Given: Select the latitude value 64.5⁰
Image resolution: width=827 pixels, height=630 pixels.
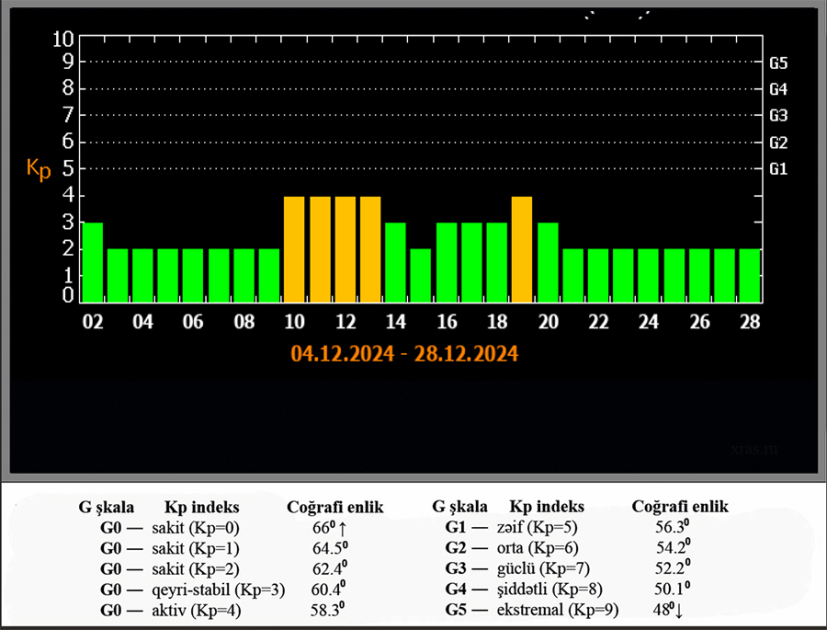Looking at the screenshot, I should pos(330,548).
